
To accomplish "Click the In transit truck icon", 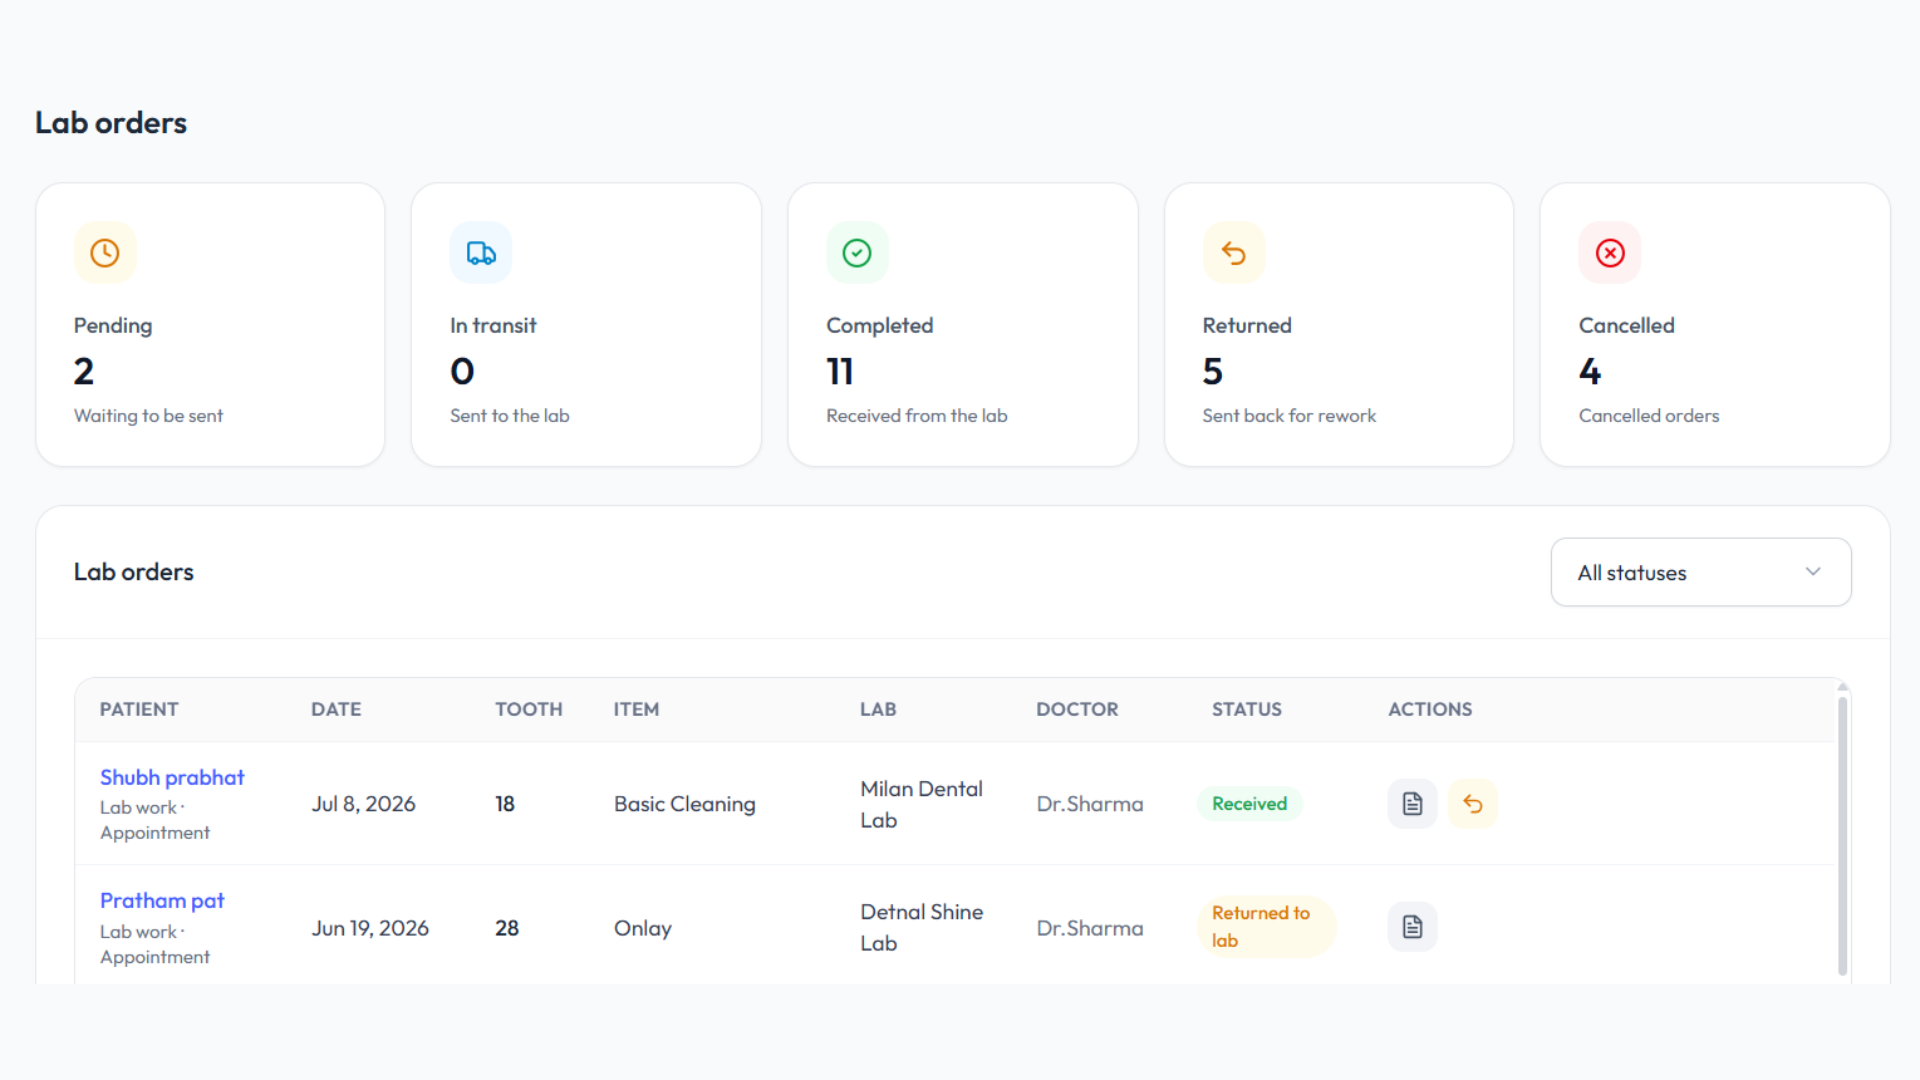I will point(481,253).
